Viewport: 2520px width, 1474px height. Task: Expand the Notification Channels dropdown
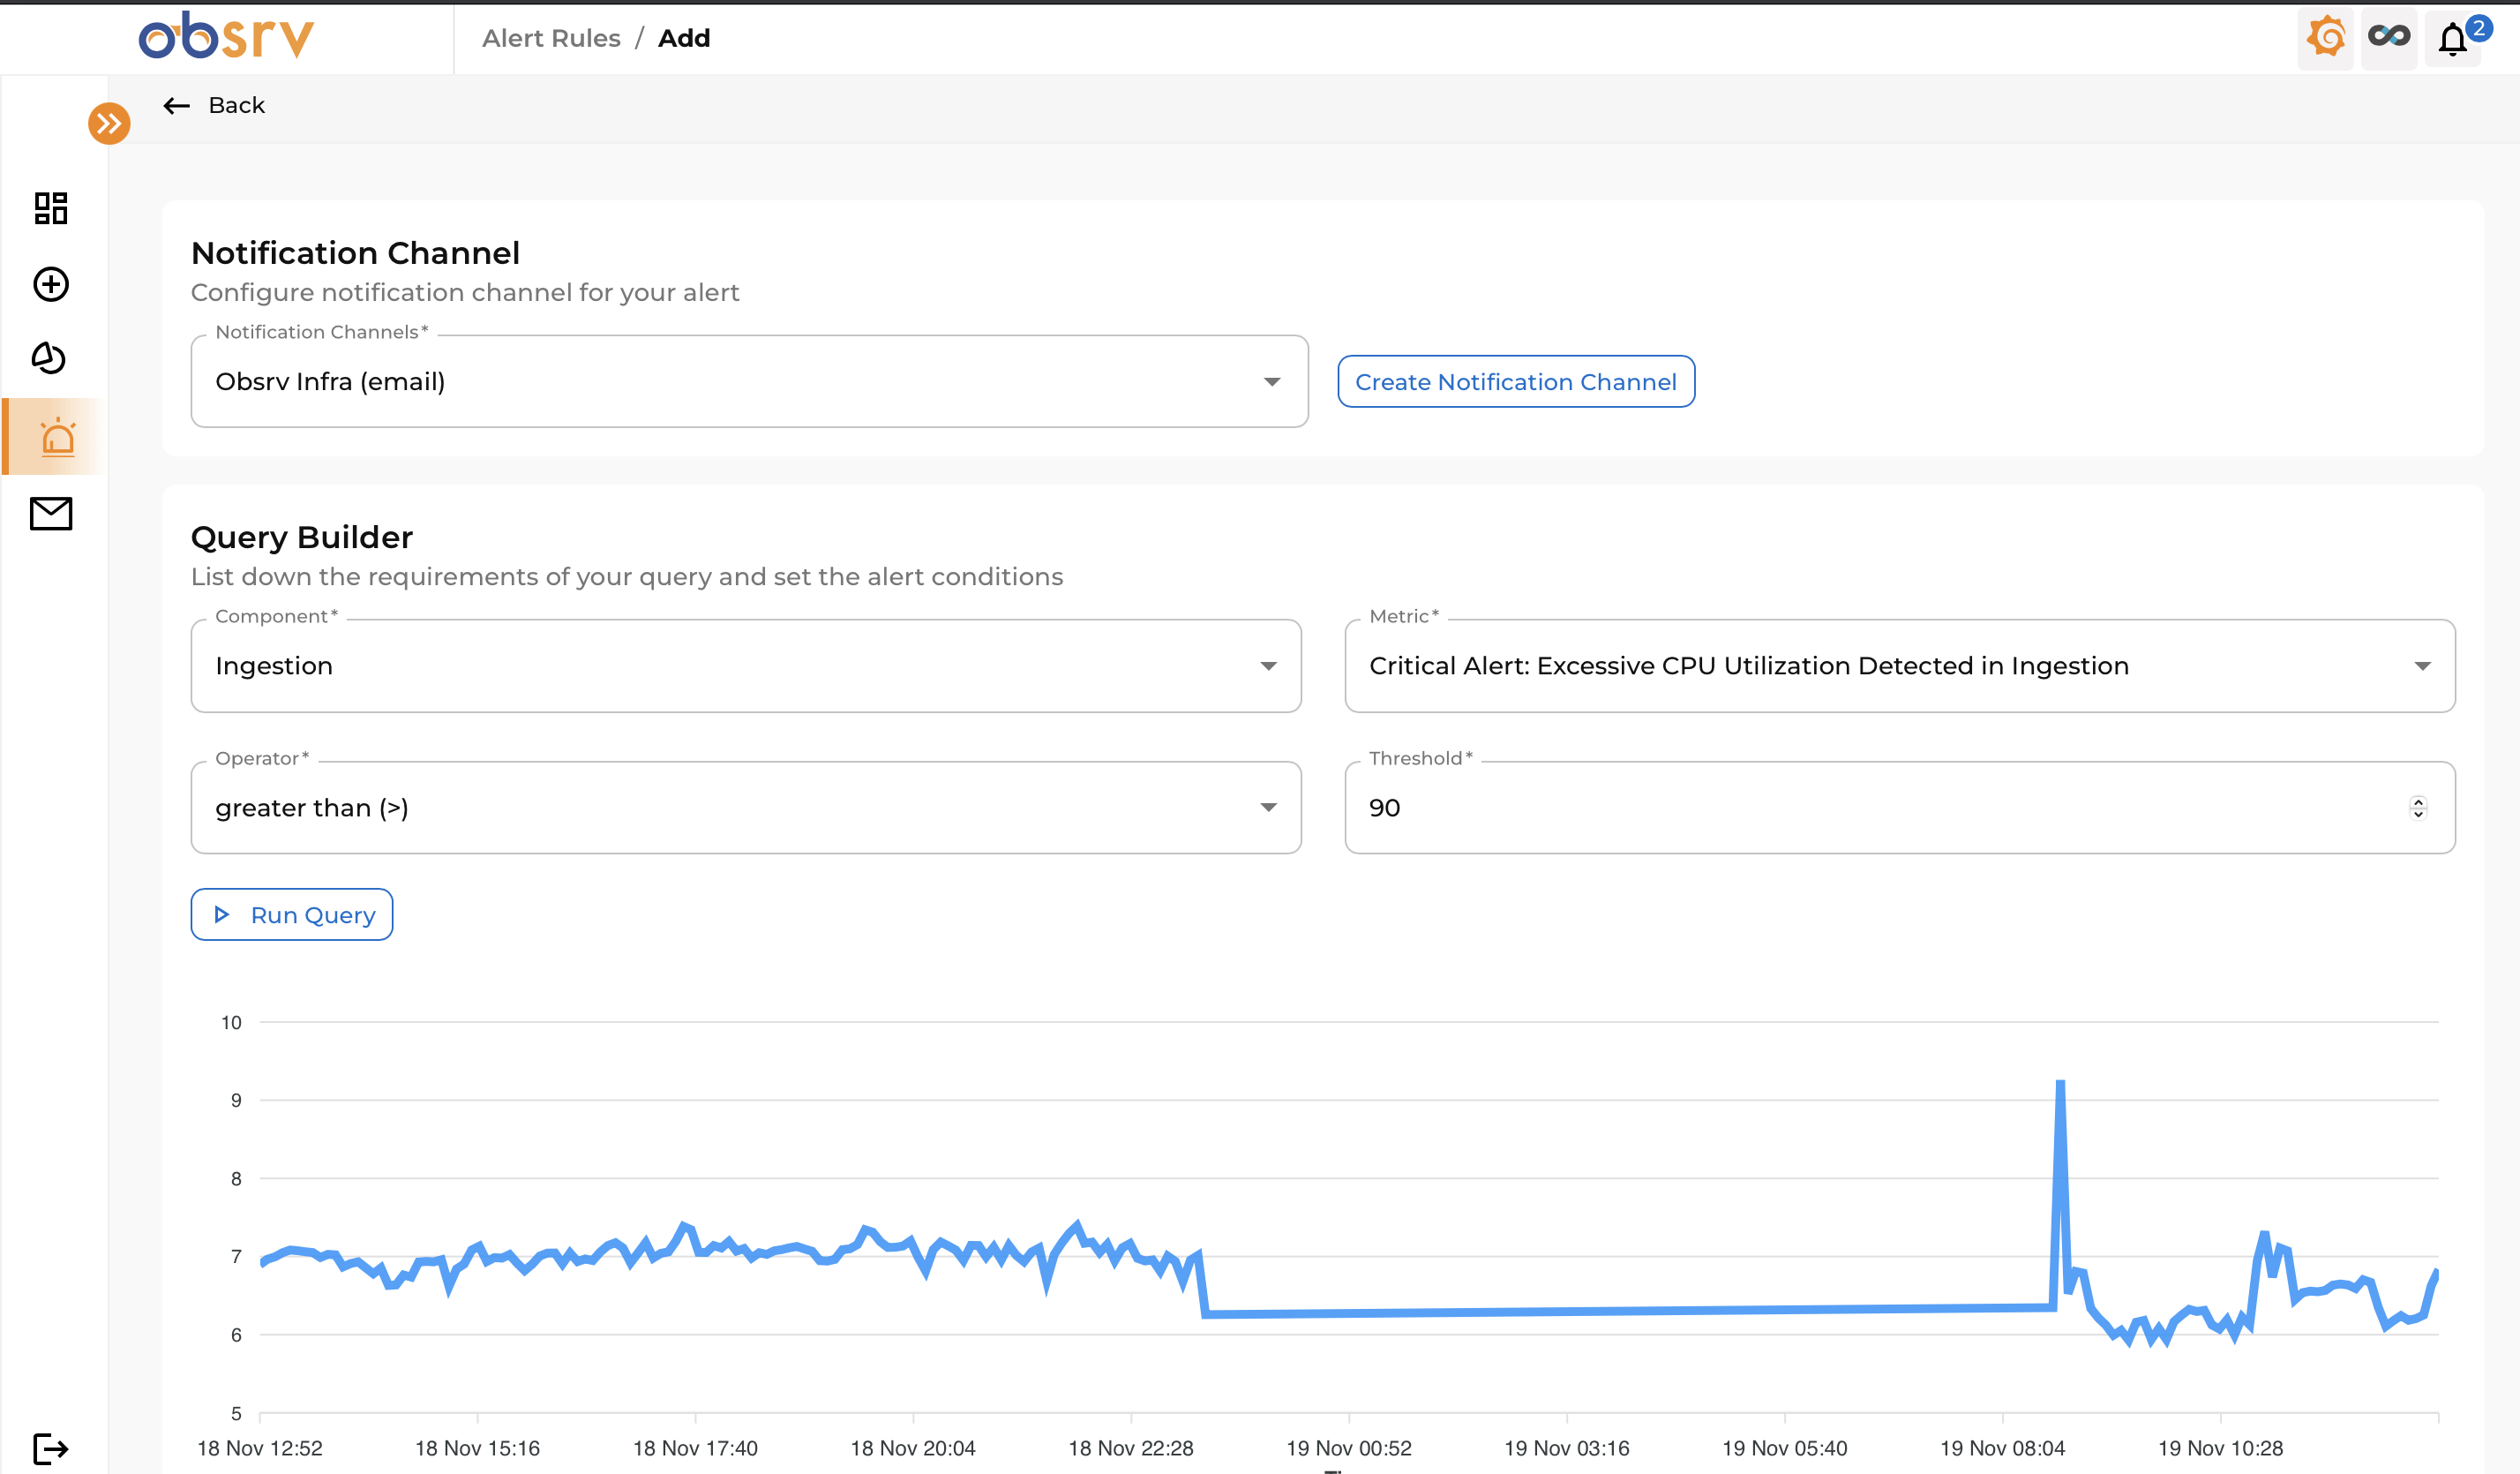(x=1271, y=382)
